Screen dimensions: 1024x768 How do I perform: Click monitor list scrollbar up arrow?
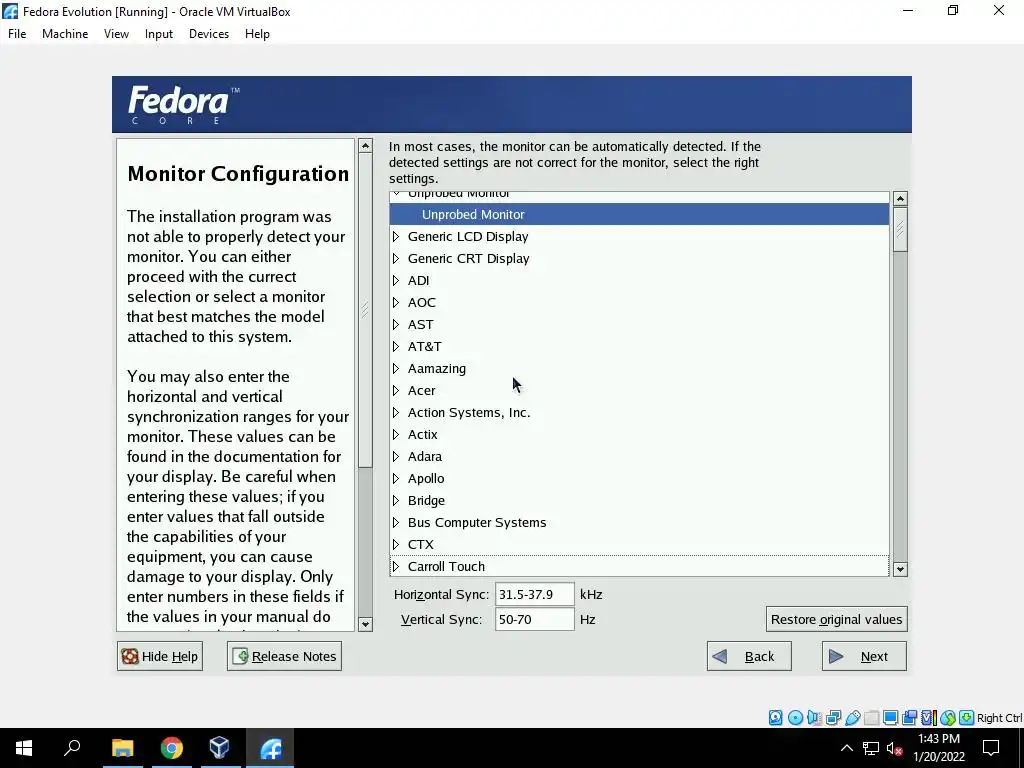tap(900, 198)
